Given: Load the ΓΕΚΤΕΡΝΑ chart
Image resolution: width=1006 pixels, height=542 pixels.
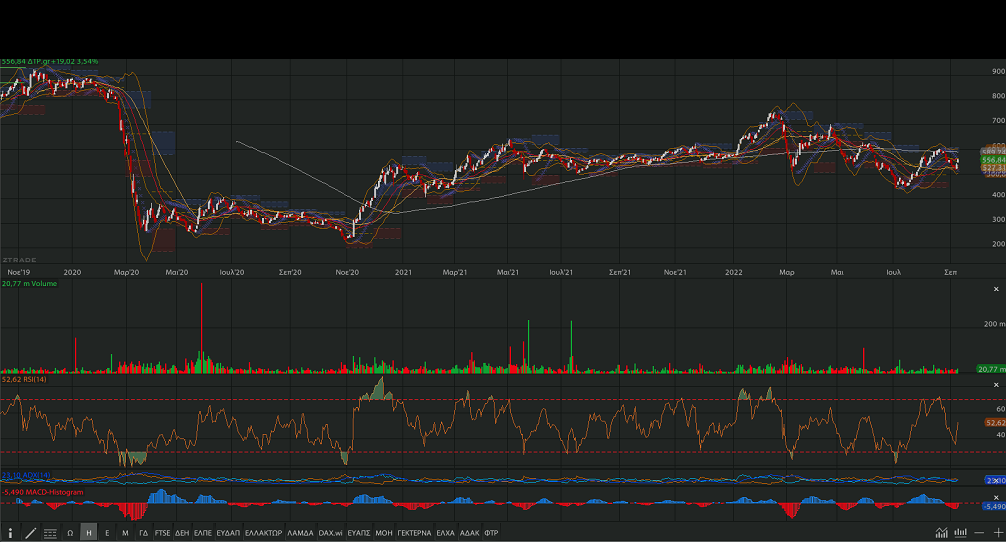Looking at the screenshot, I should coord(413,533).
